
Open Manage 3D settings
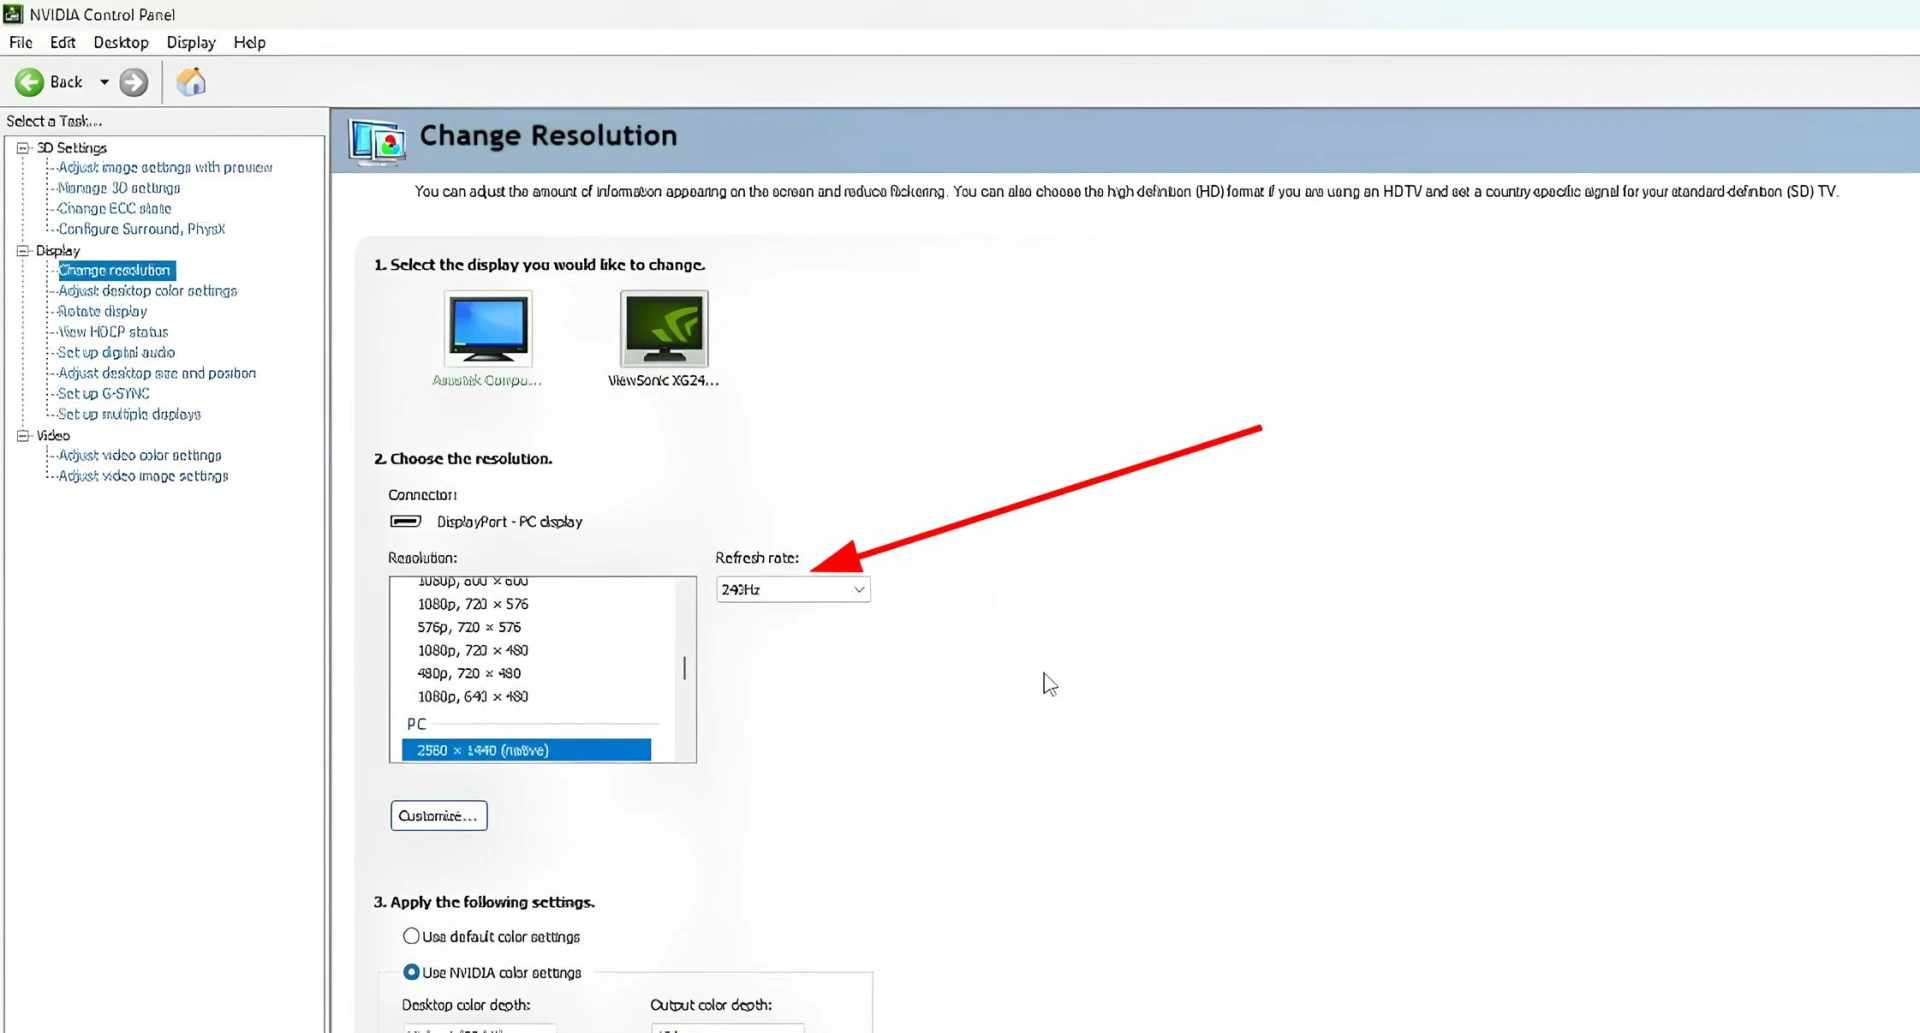click(119, 188)
